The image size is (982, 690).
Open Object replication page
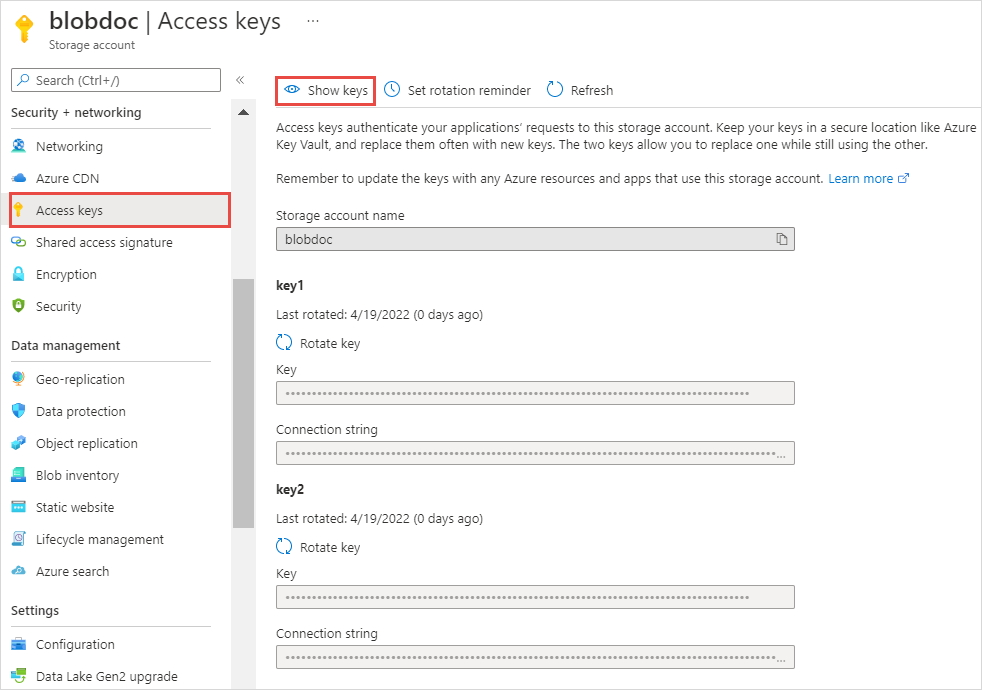[x=86, y=443]
